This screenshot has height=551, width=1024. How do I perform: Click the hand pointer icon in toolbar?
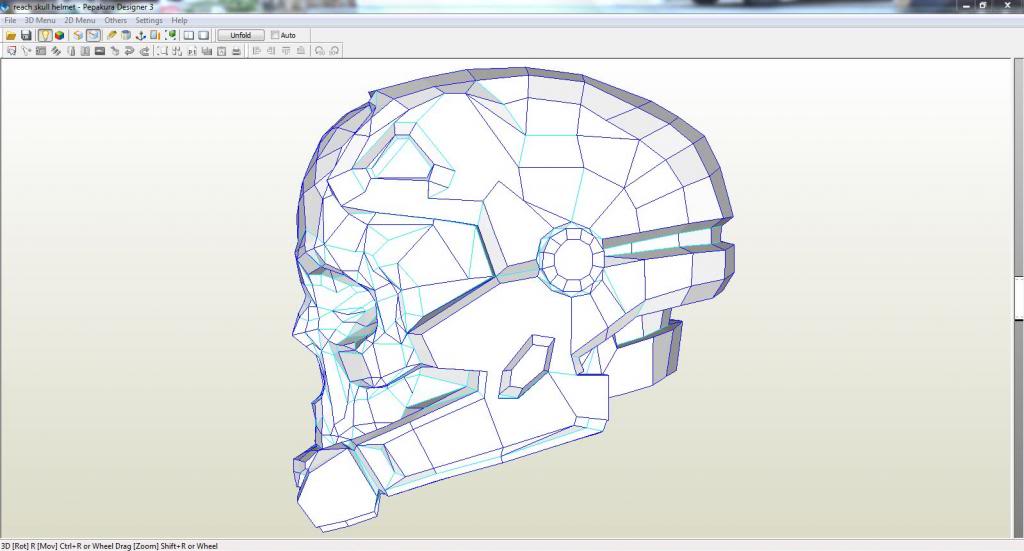(114, 51)
